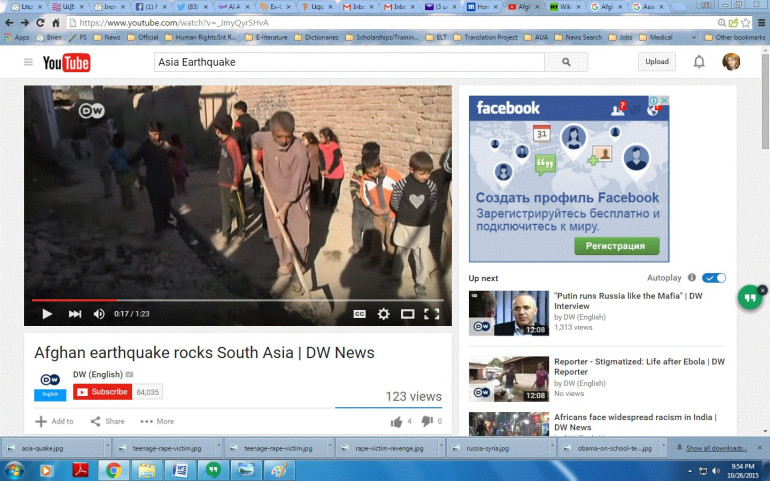The image size is (770, 481).
Task: Open Windows Start menu
Action: click(x=13, y=470)
